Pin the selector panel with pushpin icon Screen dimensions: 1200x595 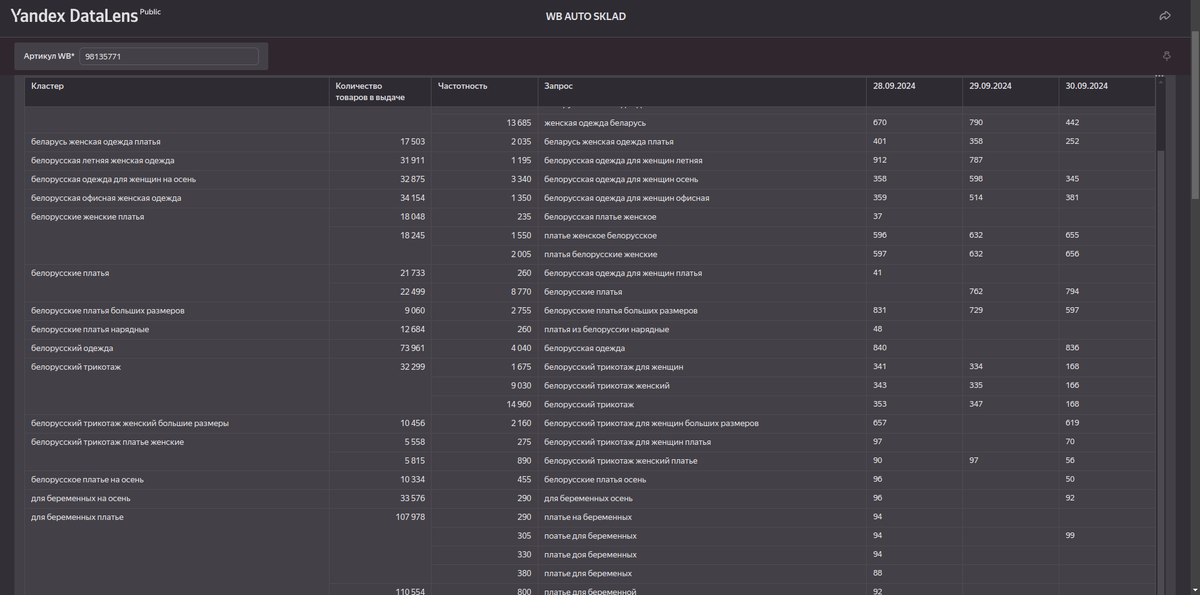1166,56
